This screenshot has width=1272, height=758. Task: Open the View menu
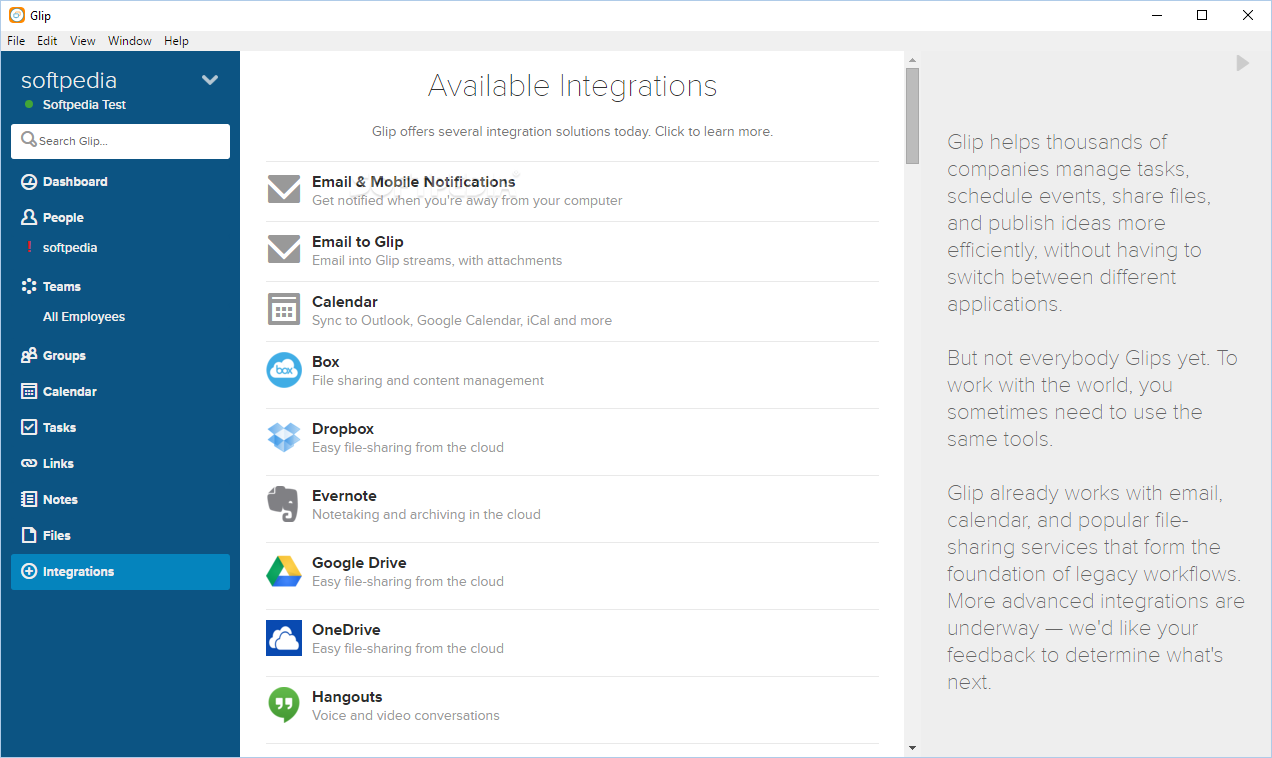pos(83,41)
